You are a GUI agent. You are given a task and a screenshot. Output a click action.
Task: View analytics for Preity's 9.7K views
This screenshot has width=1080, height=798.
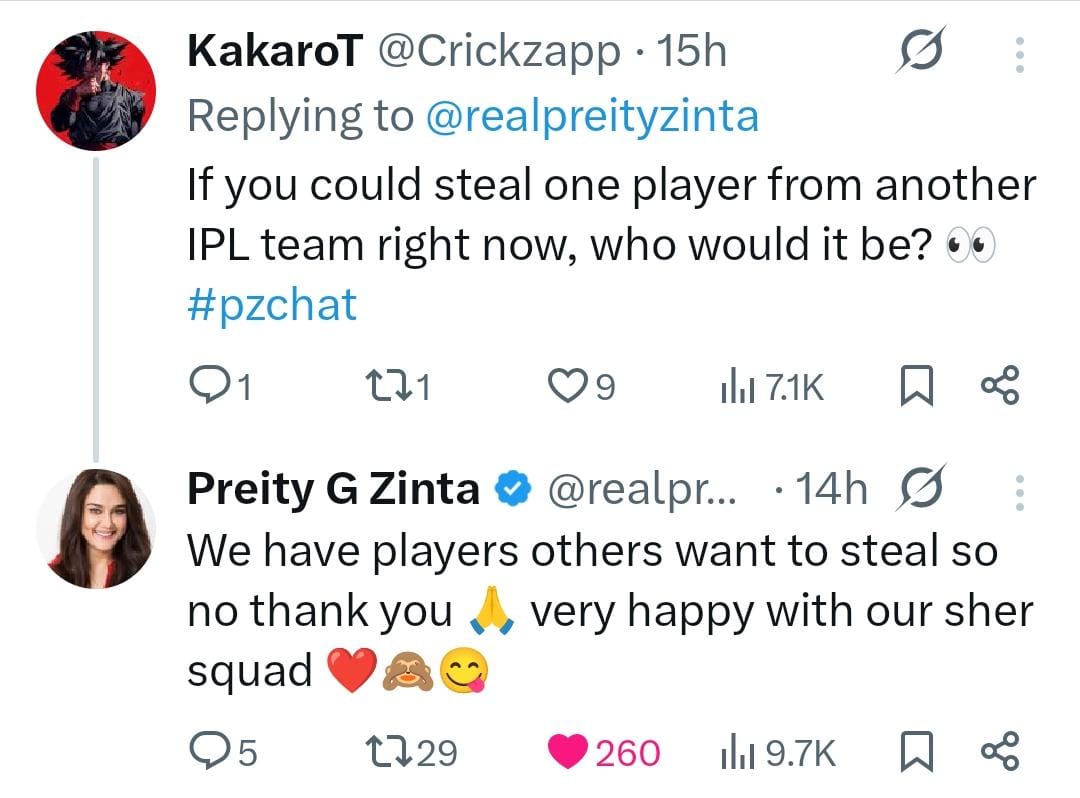735,752
